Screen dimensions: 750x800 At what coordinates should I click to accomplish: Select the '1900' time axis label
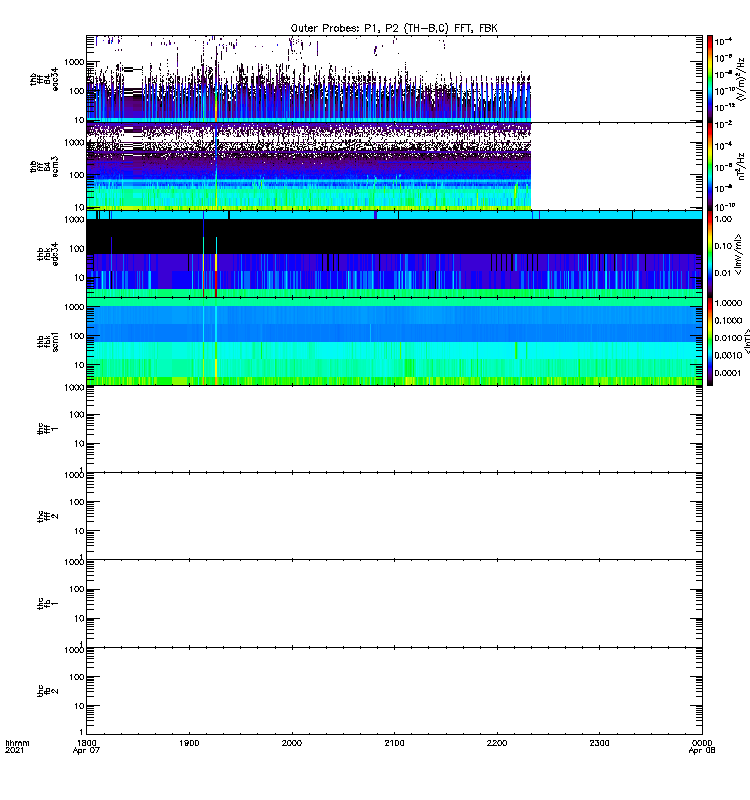pos(189,743)
